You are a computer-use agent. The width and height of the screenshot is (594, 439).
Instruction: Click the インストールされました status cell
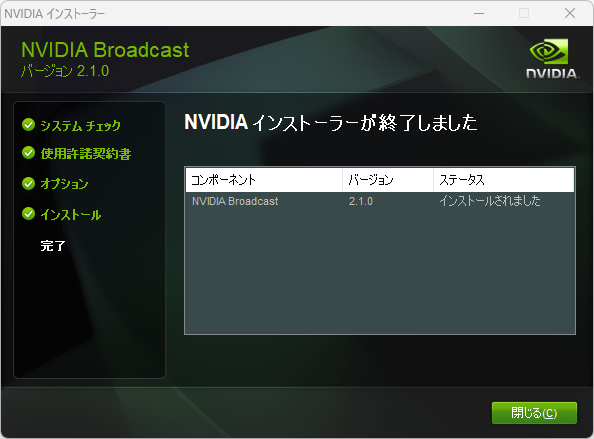tap(490, 201)
